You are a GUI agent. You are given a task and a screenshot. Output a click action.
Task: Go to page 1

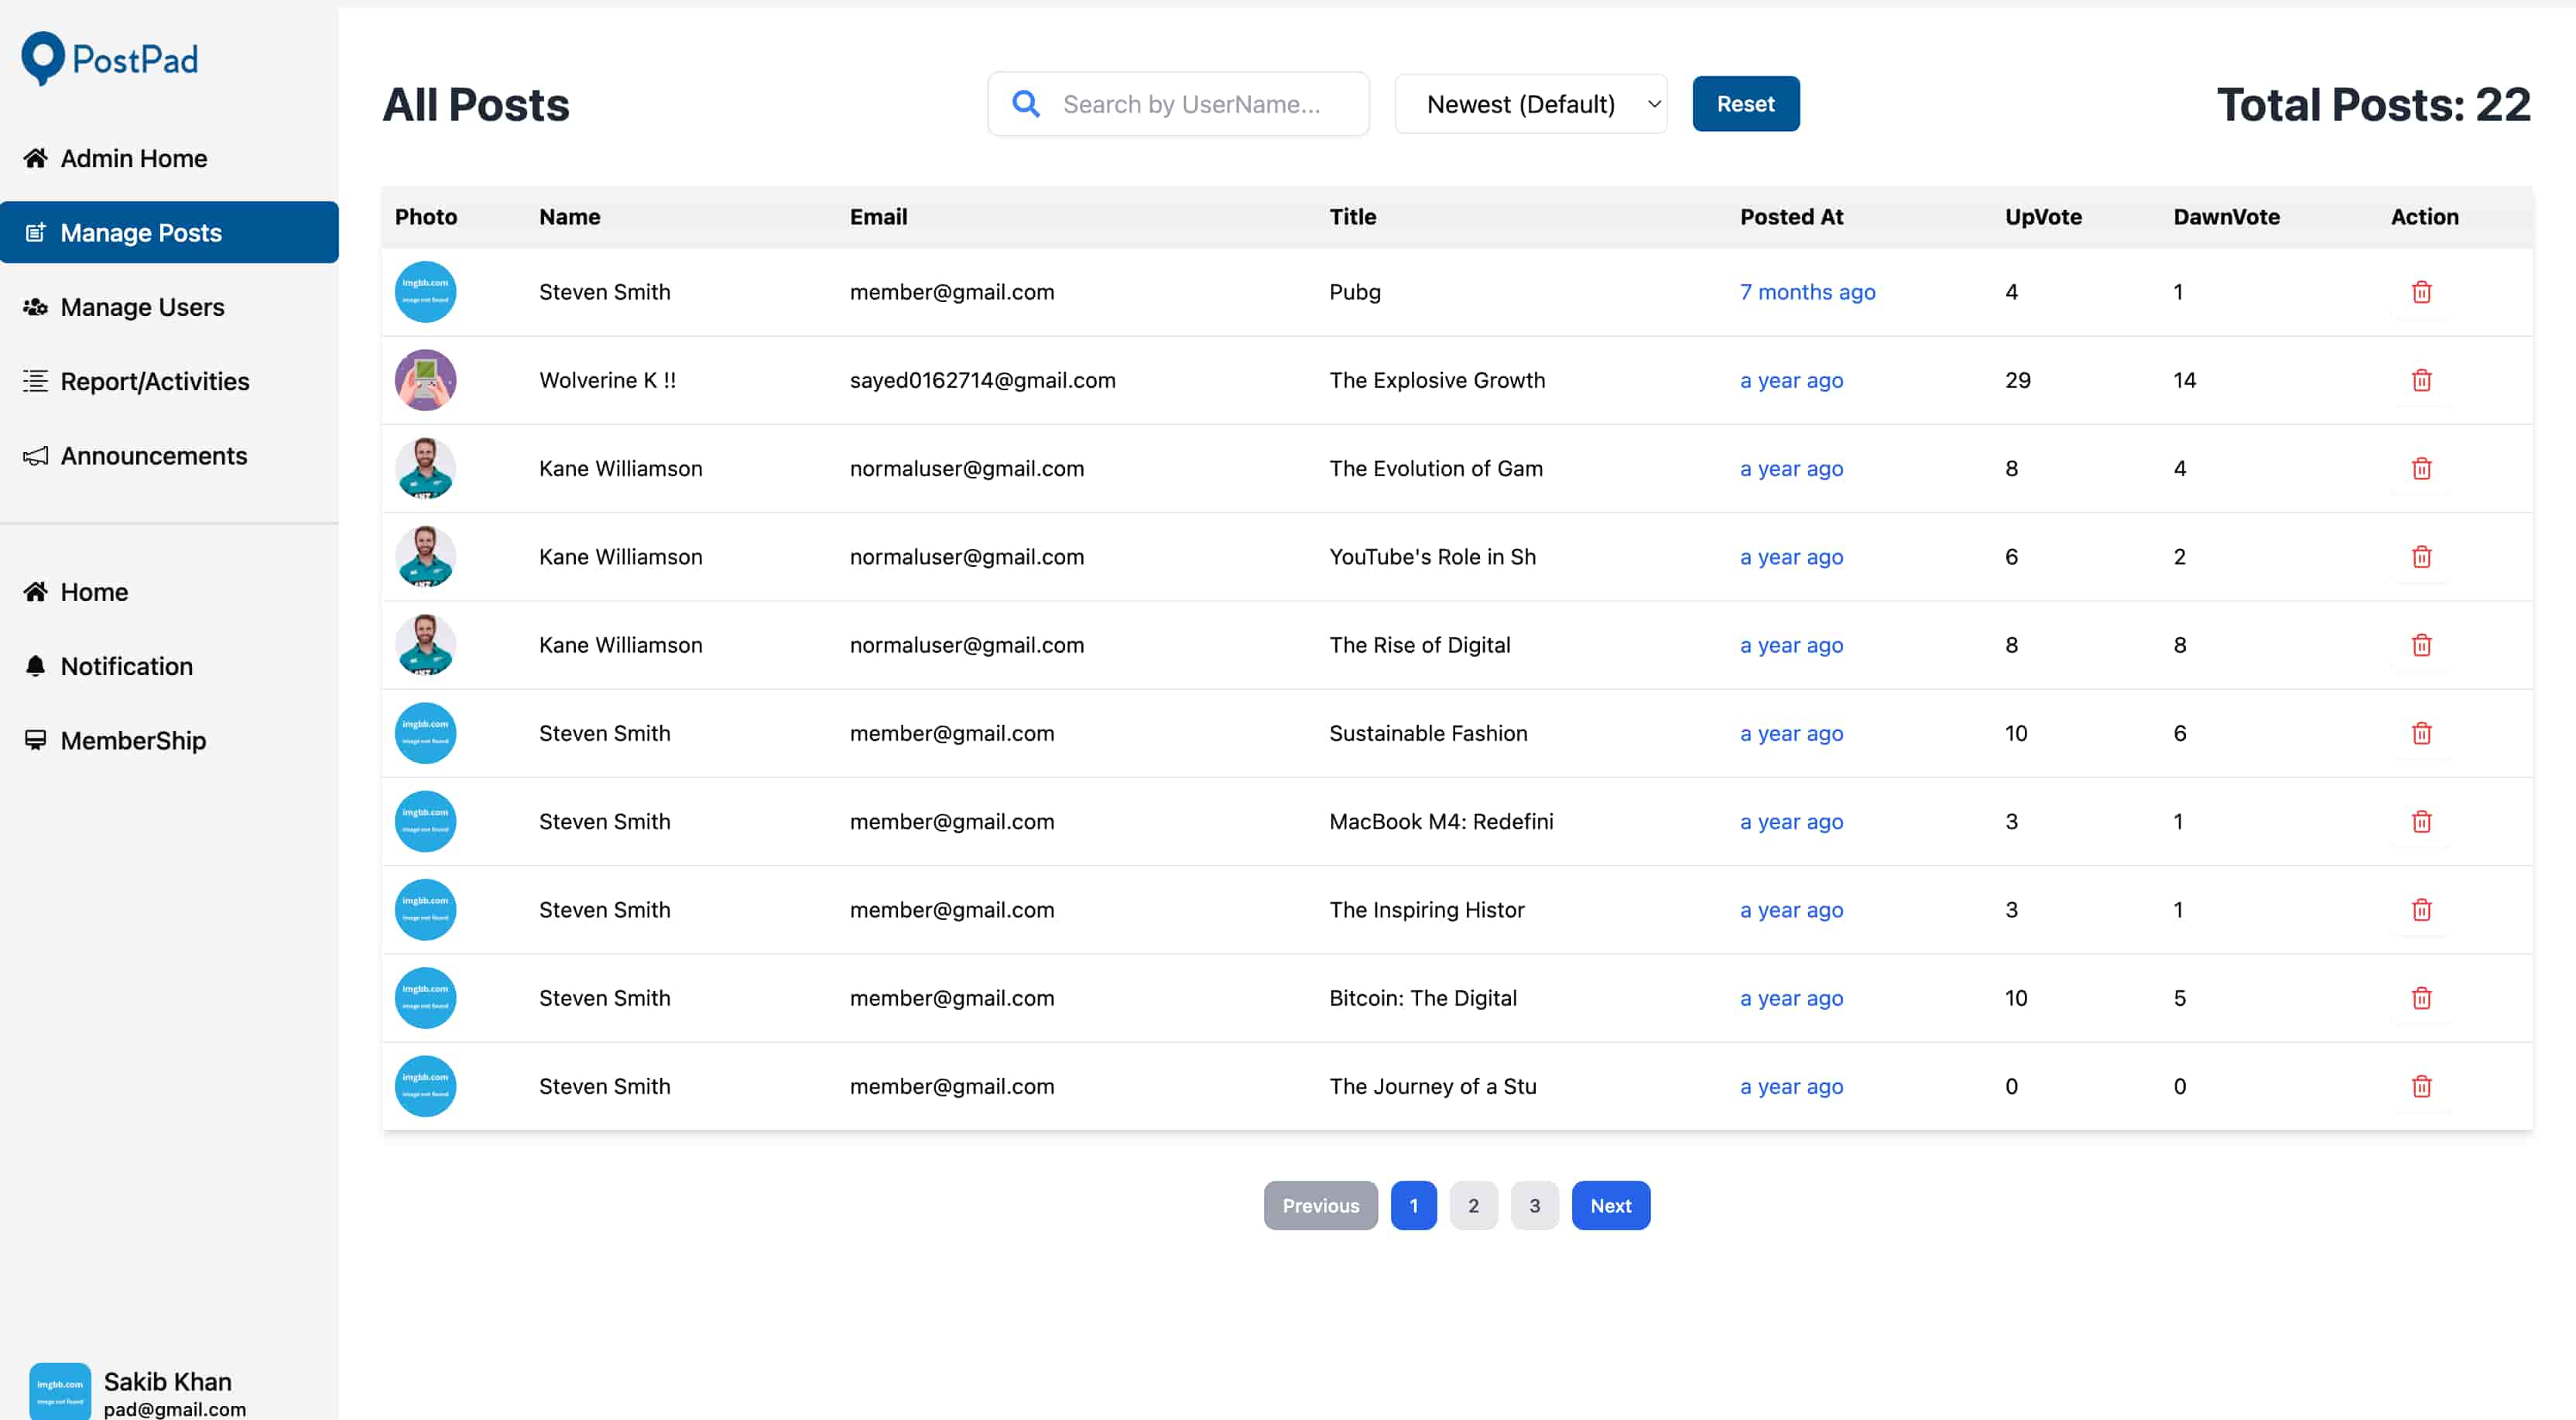coord(1413,1205)
